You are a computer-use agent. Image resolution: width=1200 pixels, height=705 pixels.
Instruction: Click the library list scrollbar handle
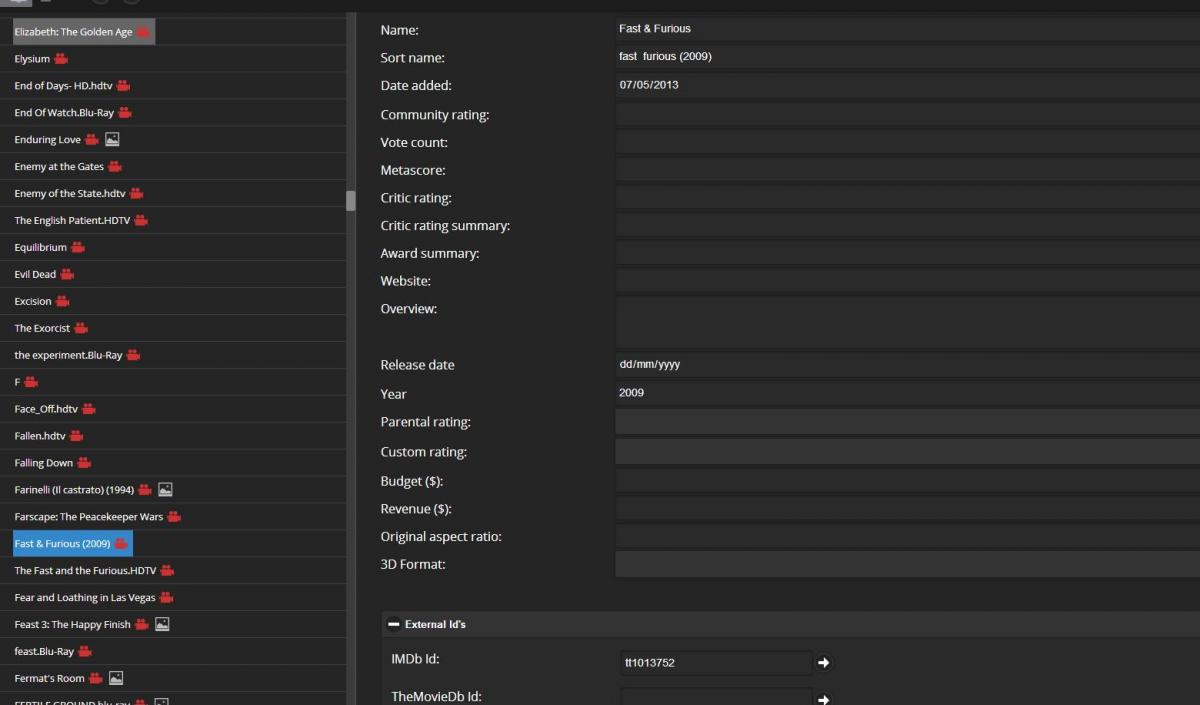[351, 200]
